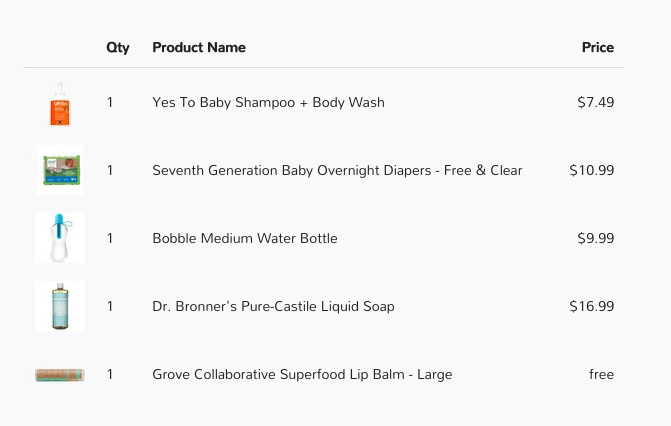671x426 pixels.
Task: Click quantity 1 in the Yes To Baby row
Action: click(x=110, y=102)
